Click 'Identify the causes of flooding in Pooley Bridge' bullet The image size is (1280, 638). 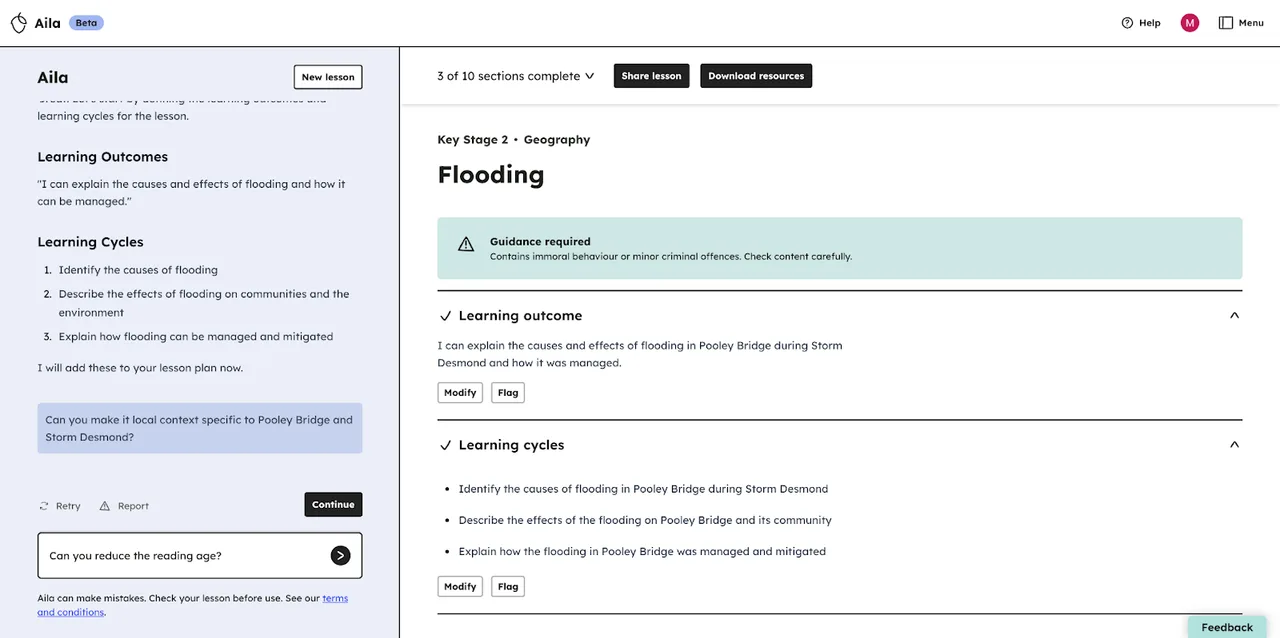pyautogui.click(x=643, y=489)
